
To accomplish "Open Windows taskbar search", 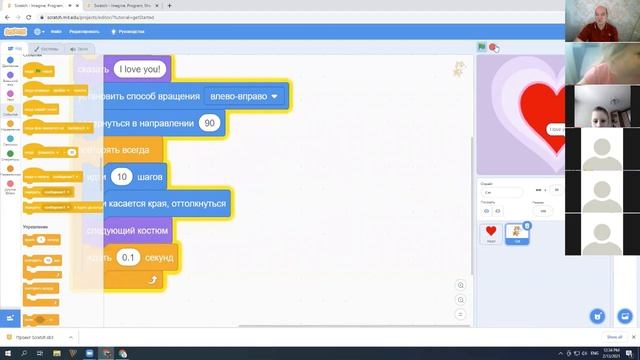I will (24, 353).
